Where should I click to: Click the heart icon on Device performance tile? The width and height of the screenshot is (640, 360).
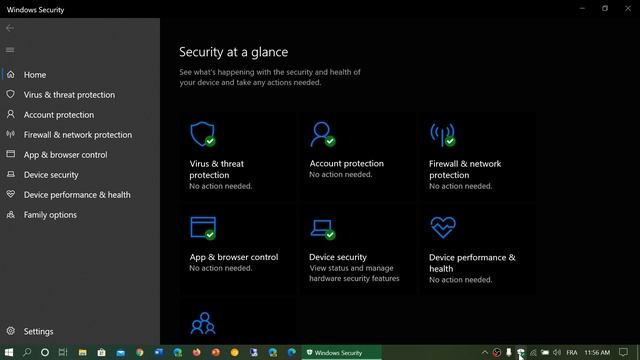point(443,227)
